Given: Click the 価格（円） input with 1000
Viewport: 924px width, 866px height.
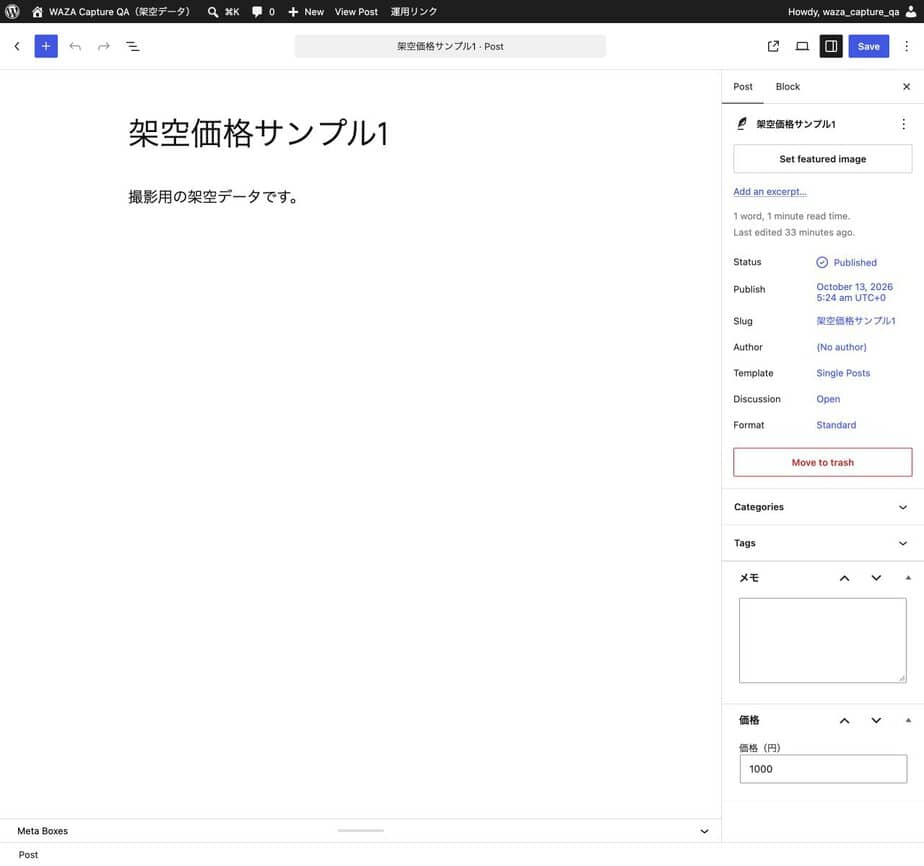Looking at the screenshot, I should 823,769.
